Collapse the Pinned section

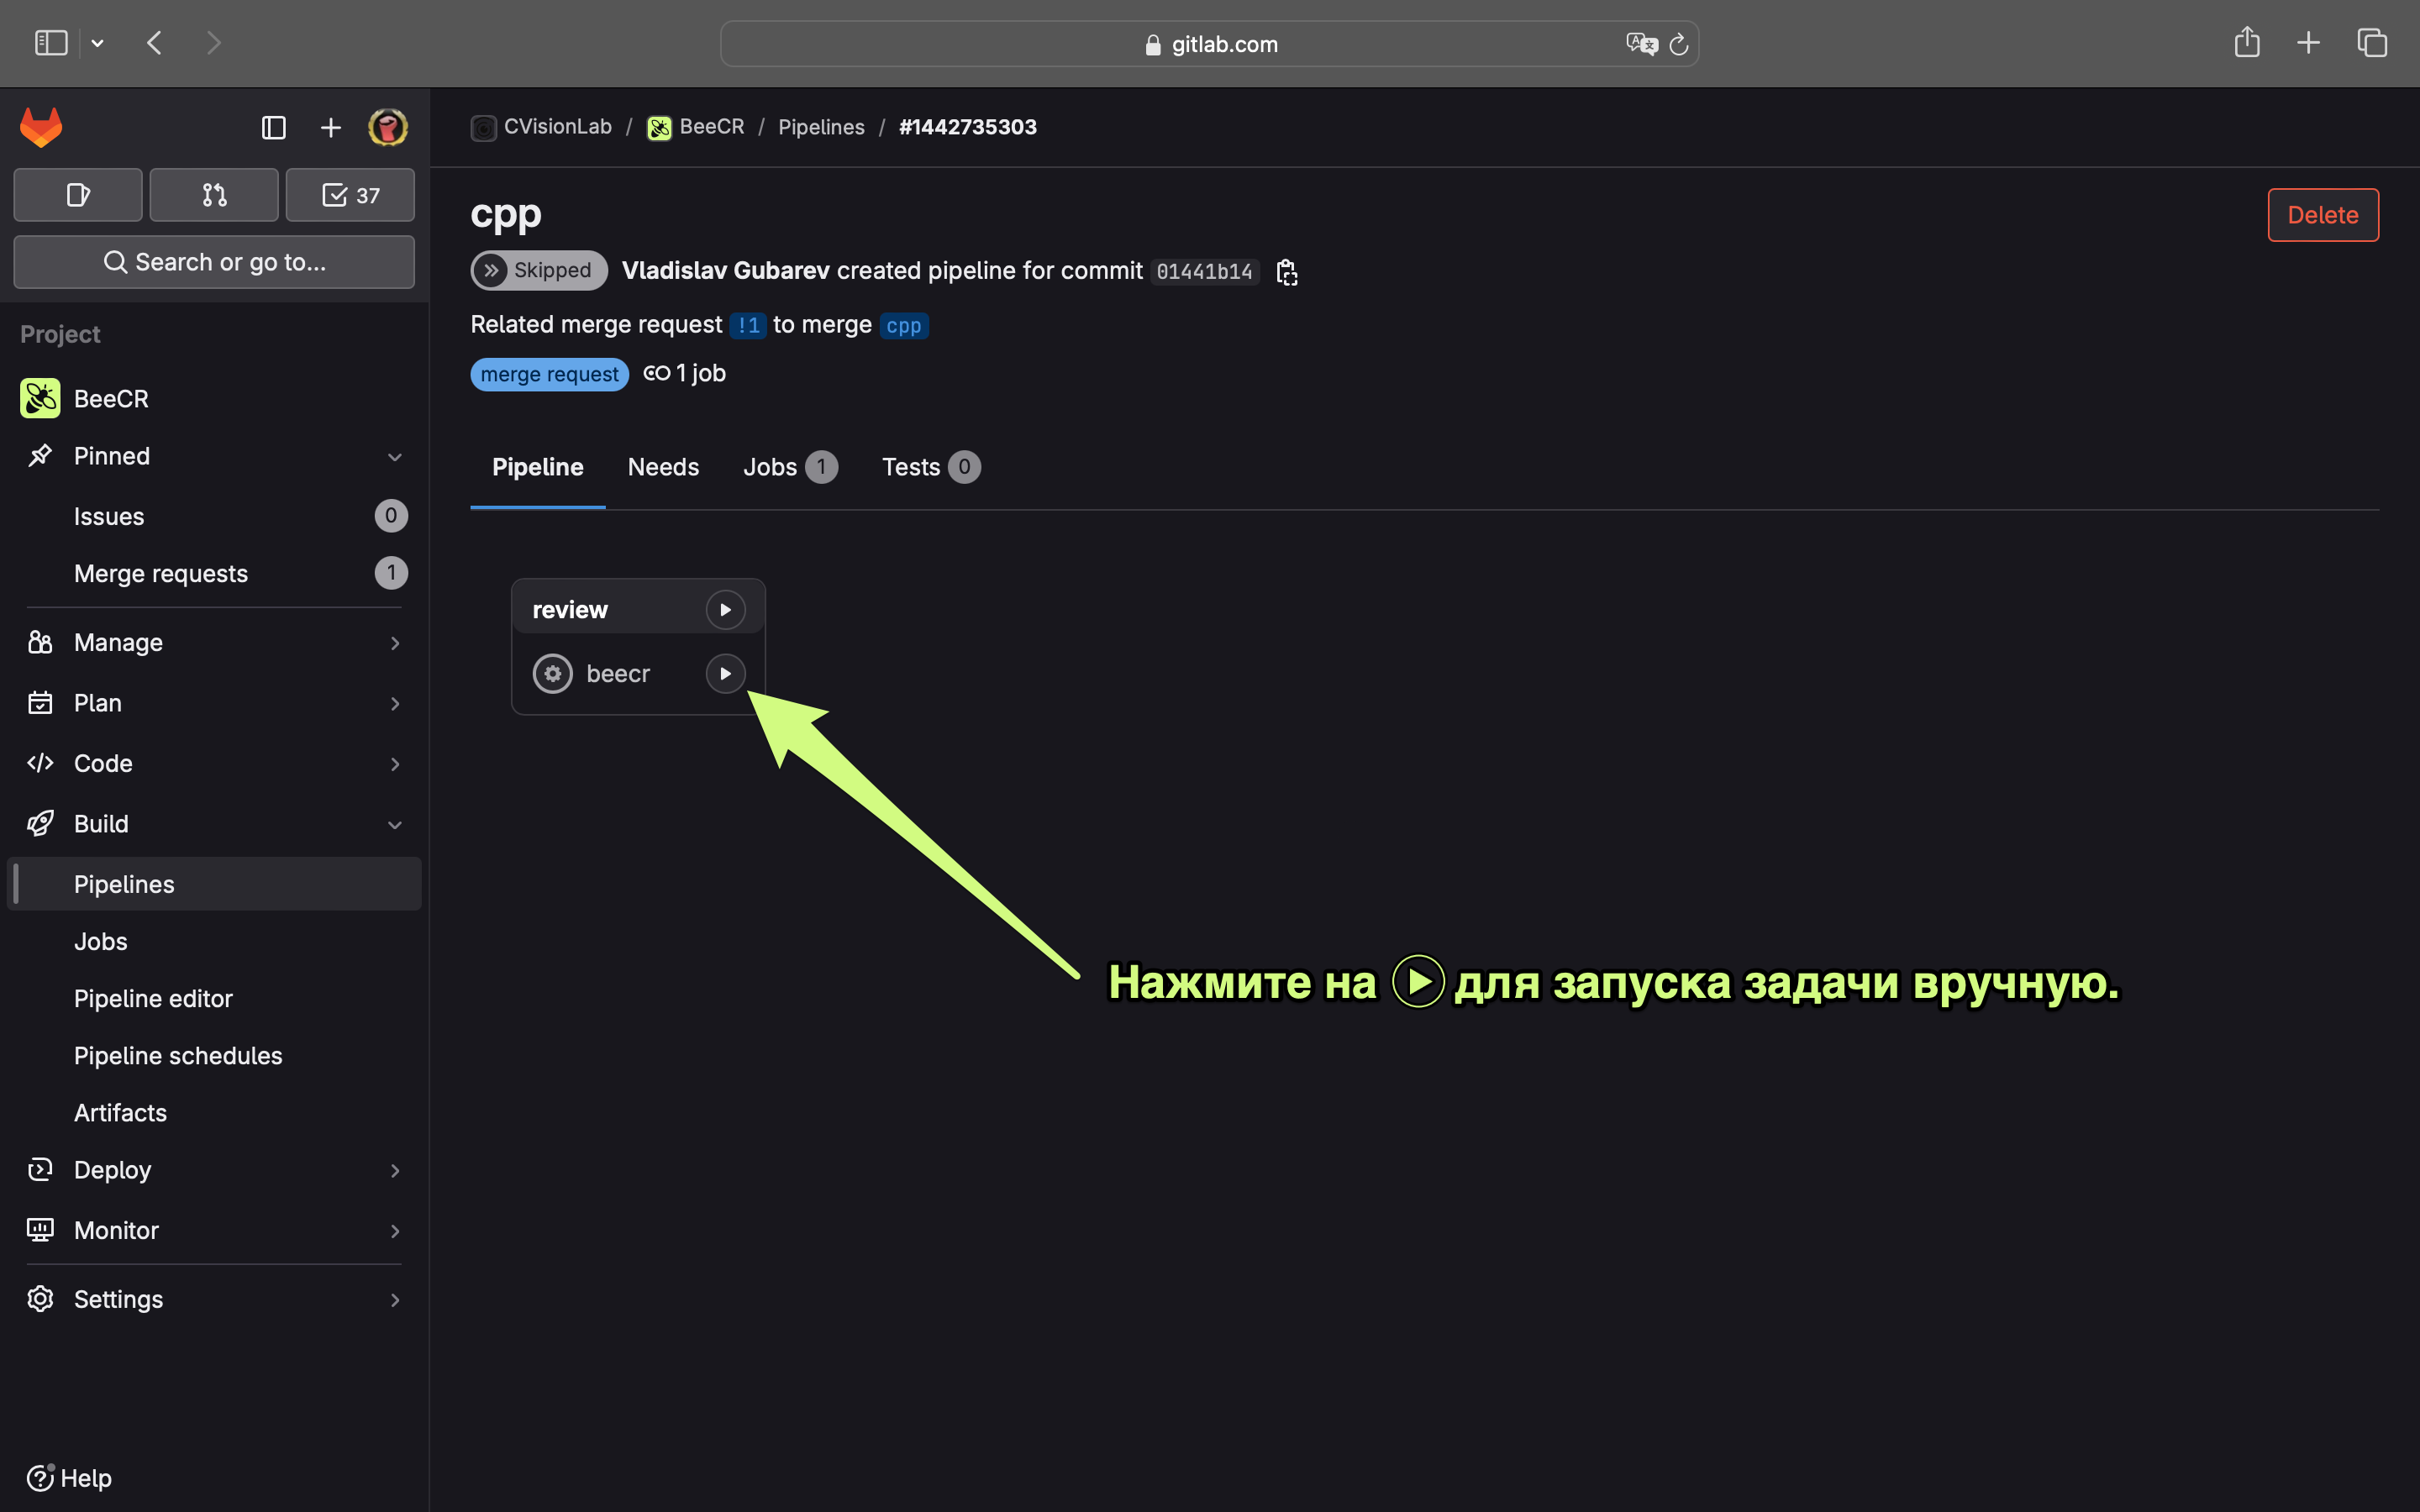point(395,455)
